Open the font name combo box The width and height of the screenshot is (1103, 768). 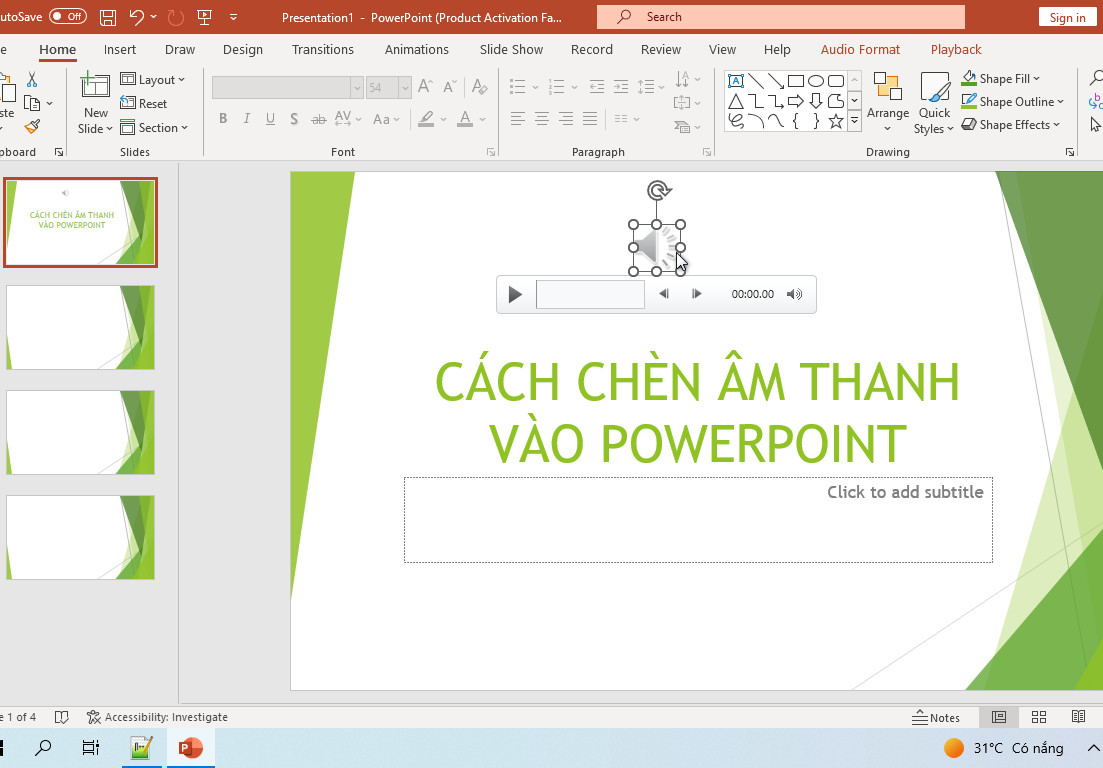pos(287,87)
